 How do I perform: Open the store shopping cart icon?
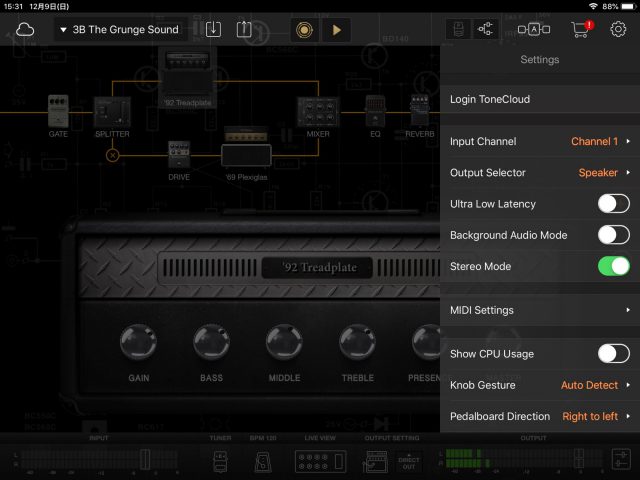582,29
